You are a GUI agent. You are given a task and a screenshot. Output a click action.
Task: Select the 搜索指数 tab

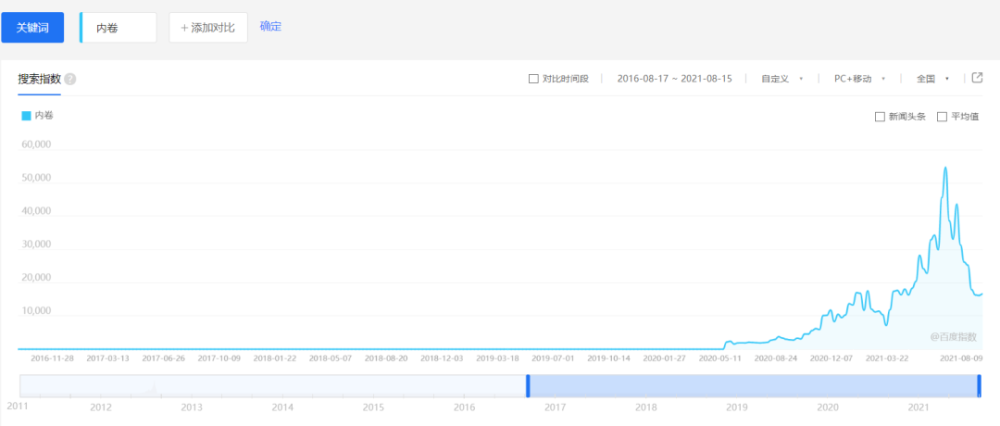39,79
